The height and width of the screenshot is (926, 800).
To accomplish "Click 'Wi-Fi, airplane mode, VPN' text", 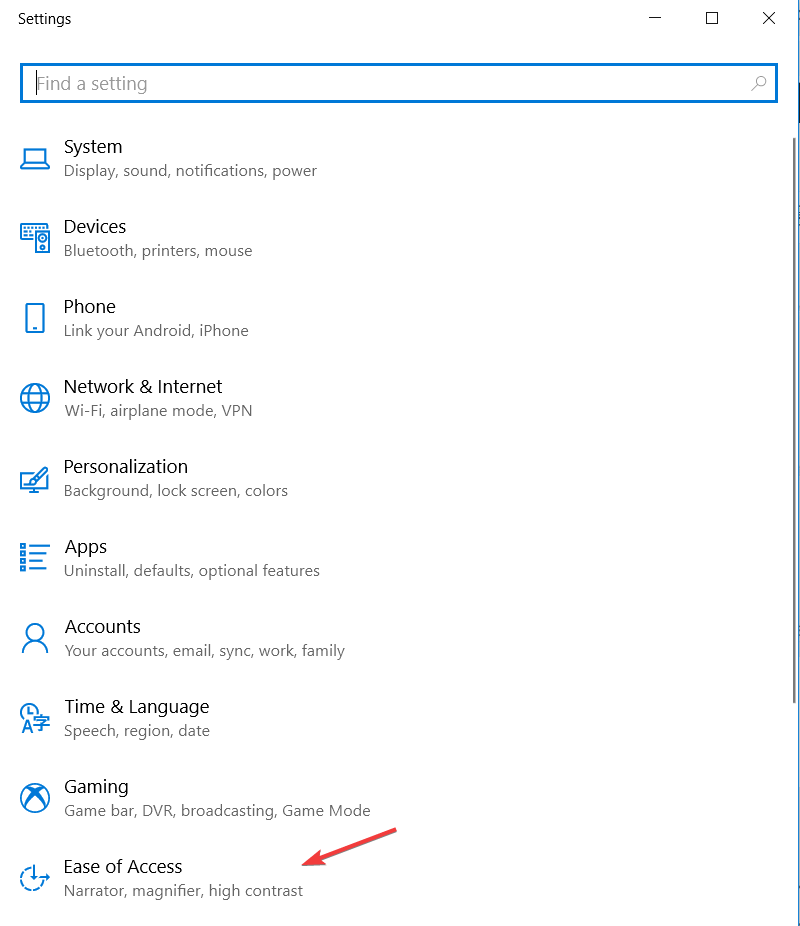I will click(x=158, y=410).
